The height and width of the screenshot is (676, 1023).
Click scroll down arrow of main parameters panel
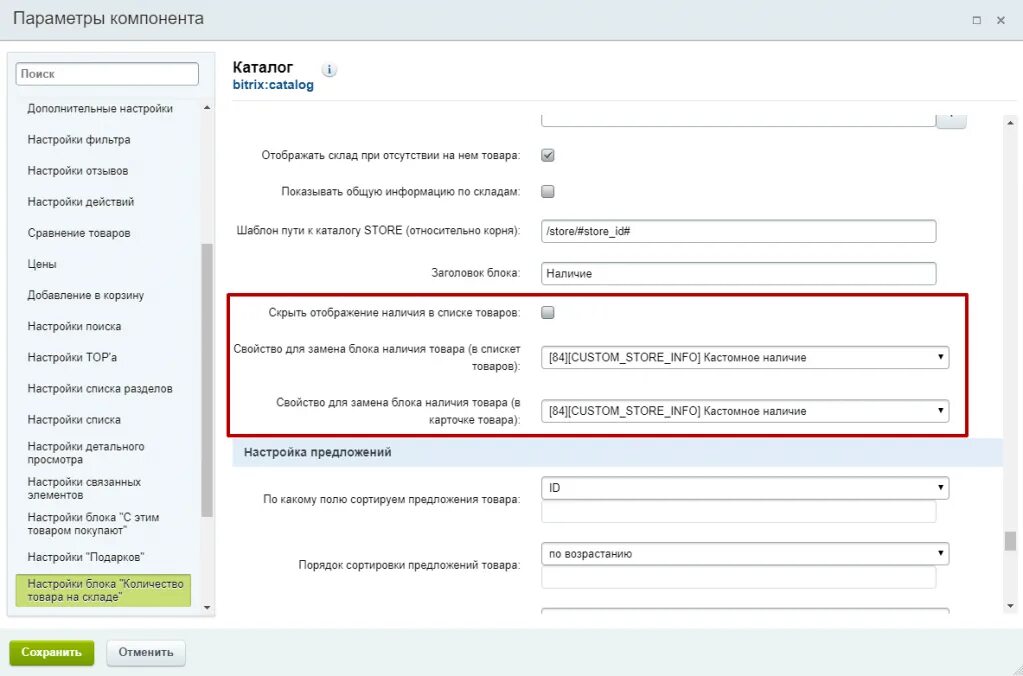coord(1010,607)
